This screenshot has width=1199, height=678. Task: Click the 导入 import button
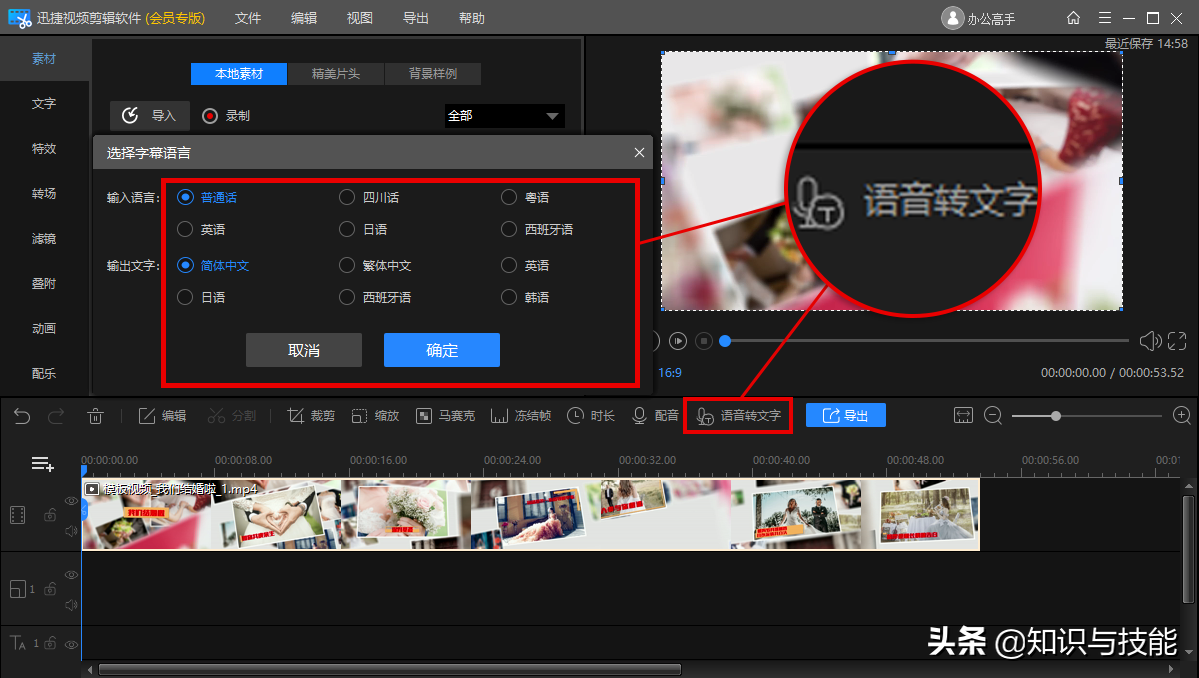[149, 115]
